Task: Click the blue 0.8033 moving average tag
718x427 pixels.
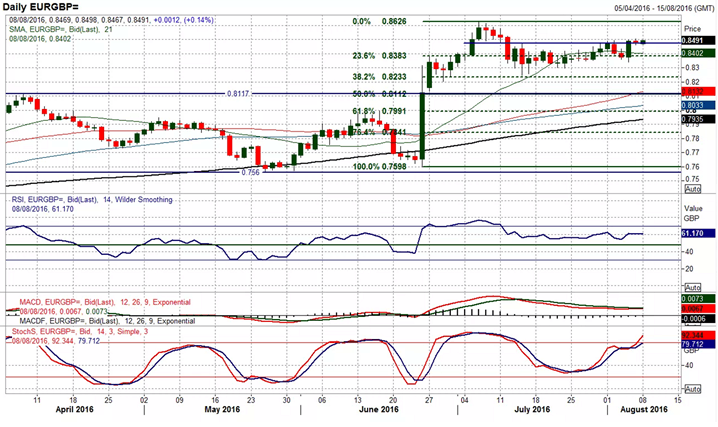Action: click(692, 104)
